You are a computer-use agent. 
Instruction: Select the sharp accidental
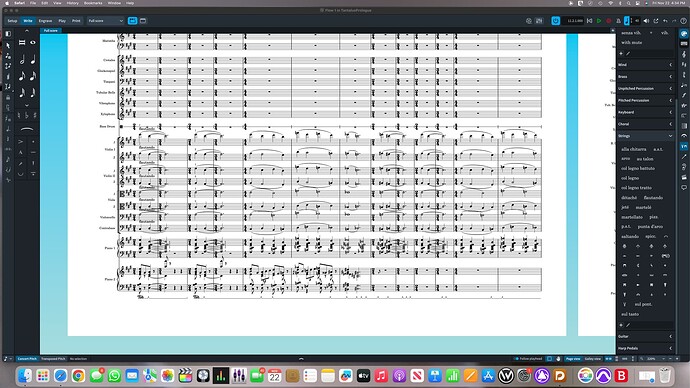(35, 115)
